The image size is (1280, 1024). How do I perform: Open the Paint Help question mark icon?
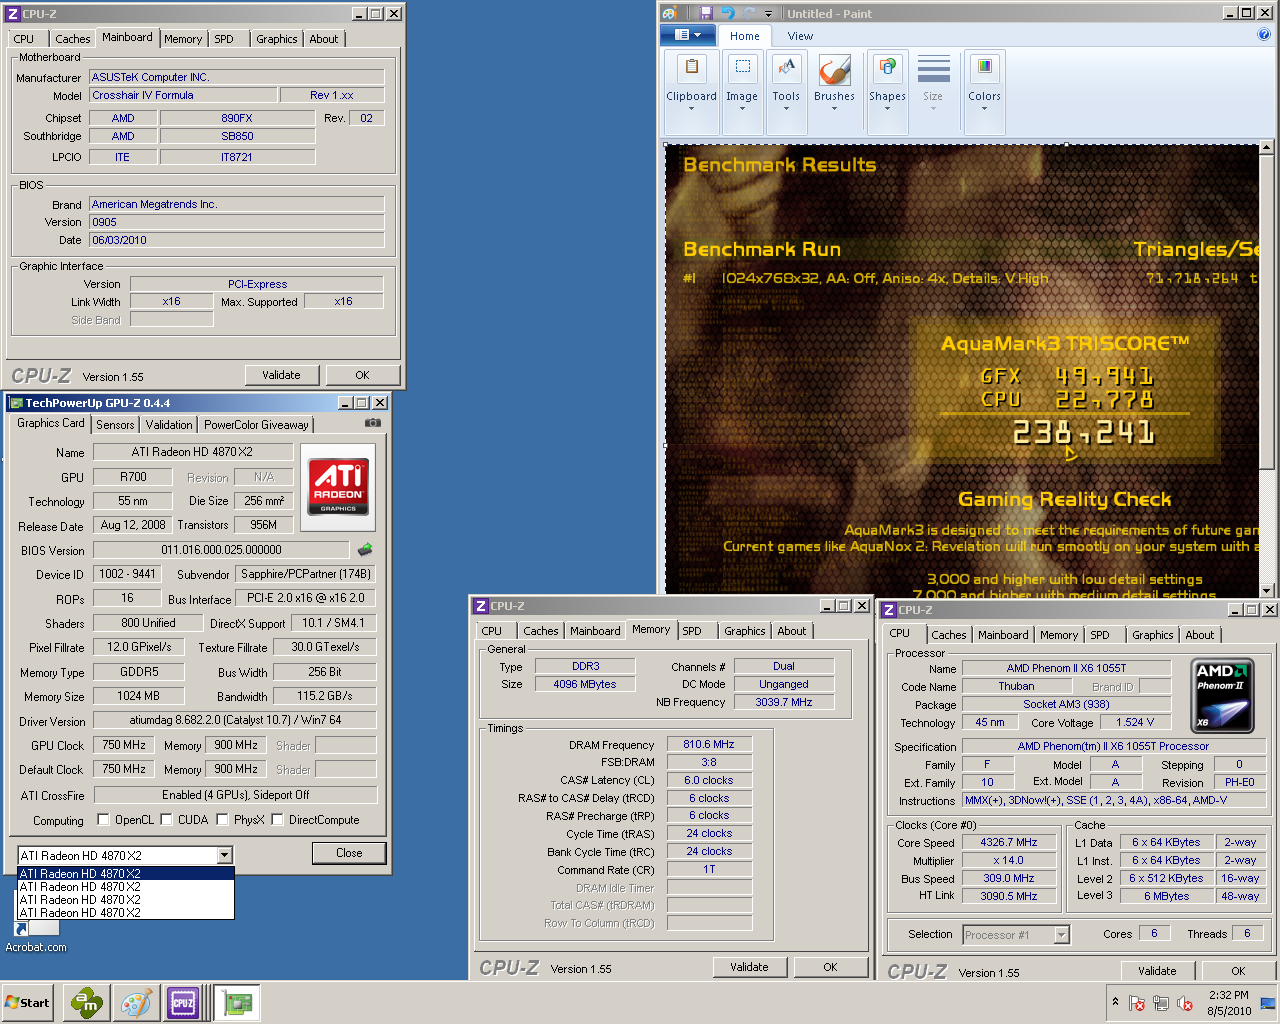pos(1264,35)
